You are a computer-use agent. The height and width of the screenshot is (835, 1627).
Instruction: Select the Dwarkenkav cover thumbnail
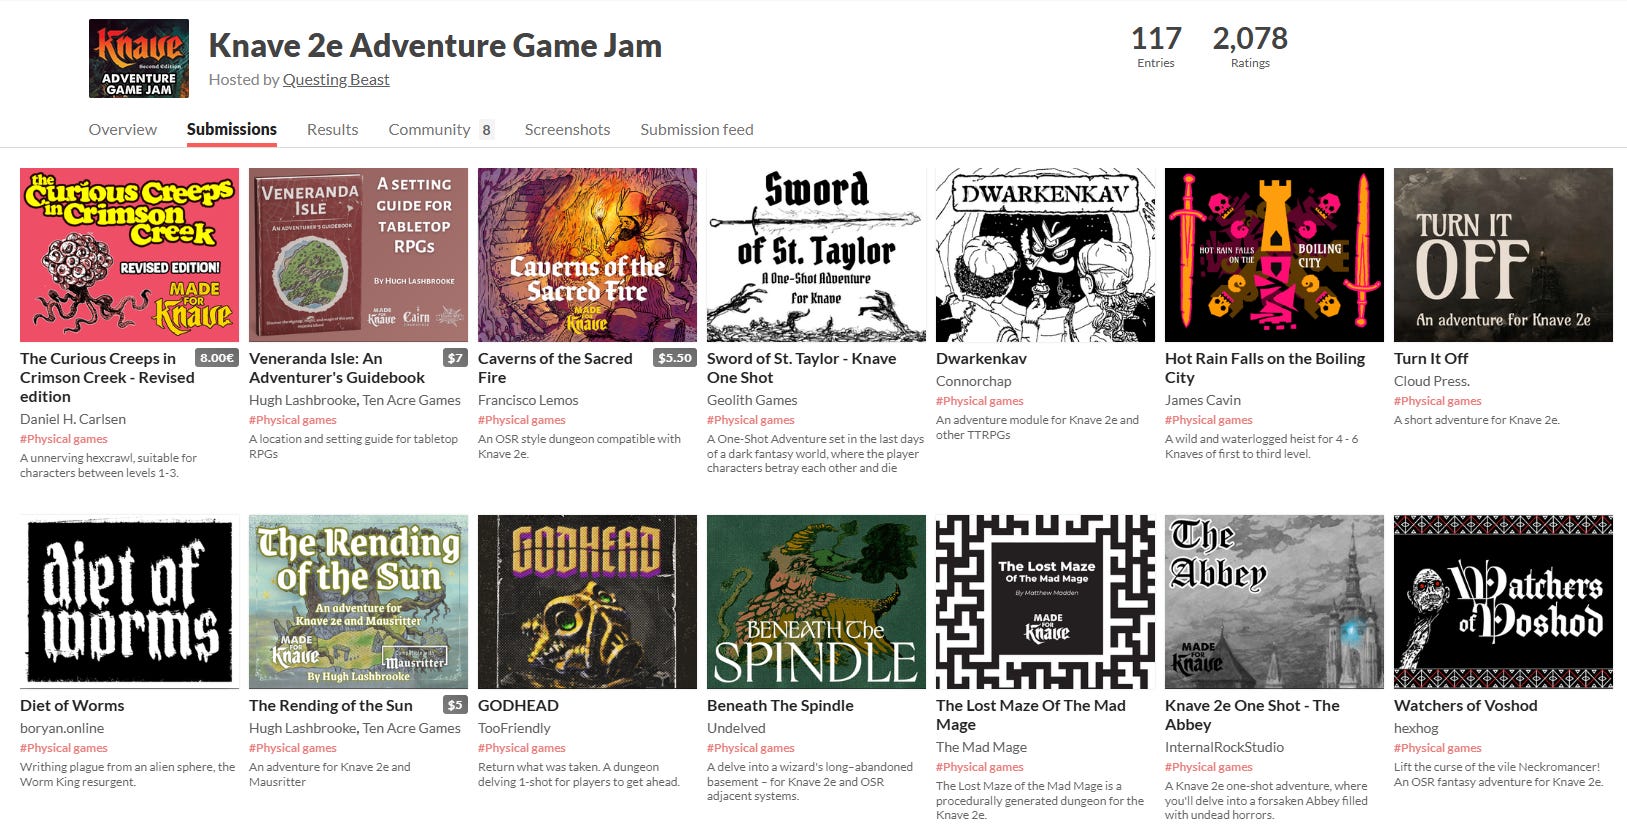(1045, 255)
